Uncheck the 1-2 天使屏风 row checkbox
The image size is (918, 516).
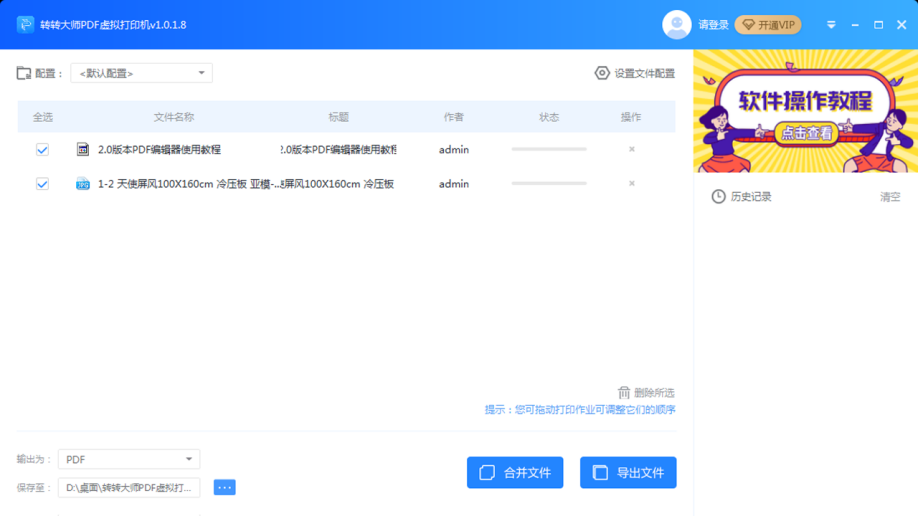pos(42,184)
